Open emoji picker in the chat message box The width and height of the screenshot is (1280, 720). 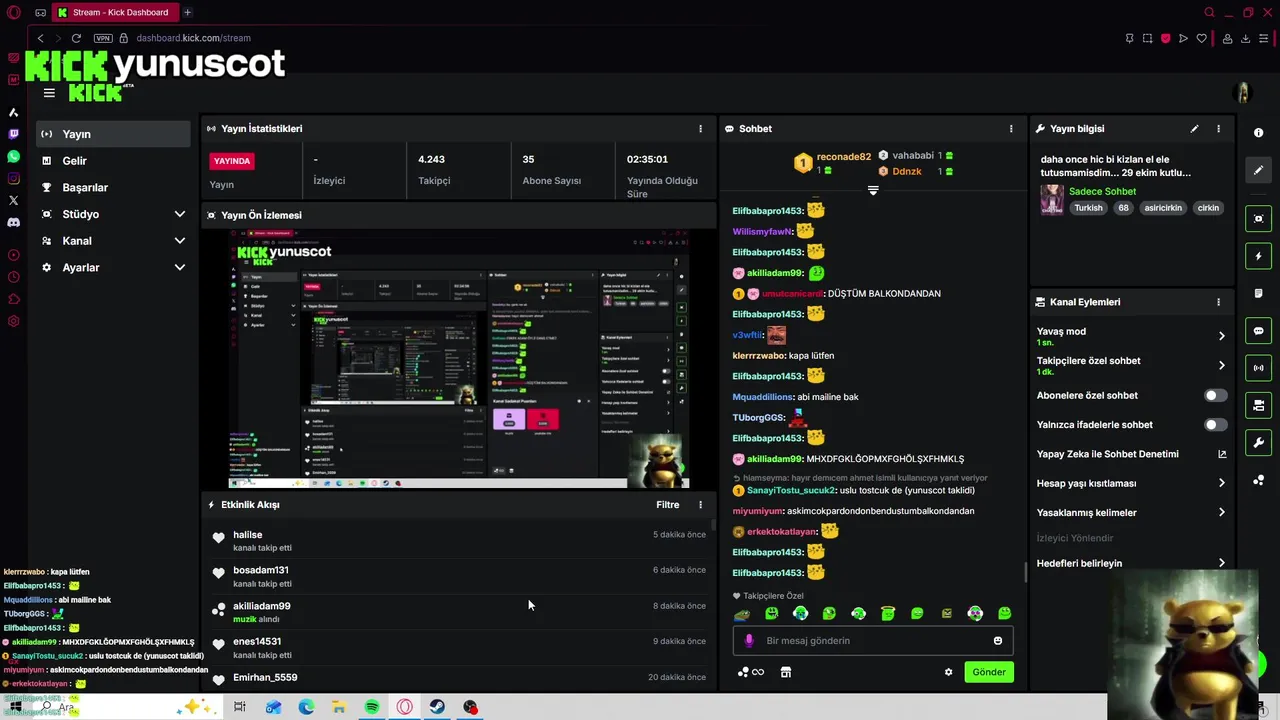(997, 641)
